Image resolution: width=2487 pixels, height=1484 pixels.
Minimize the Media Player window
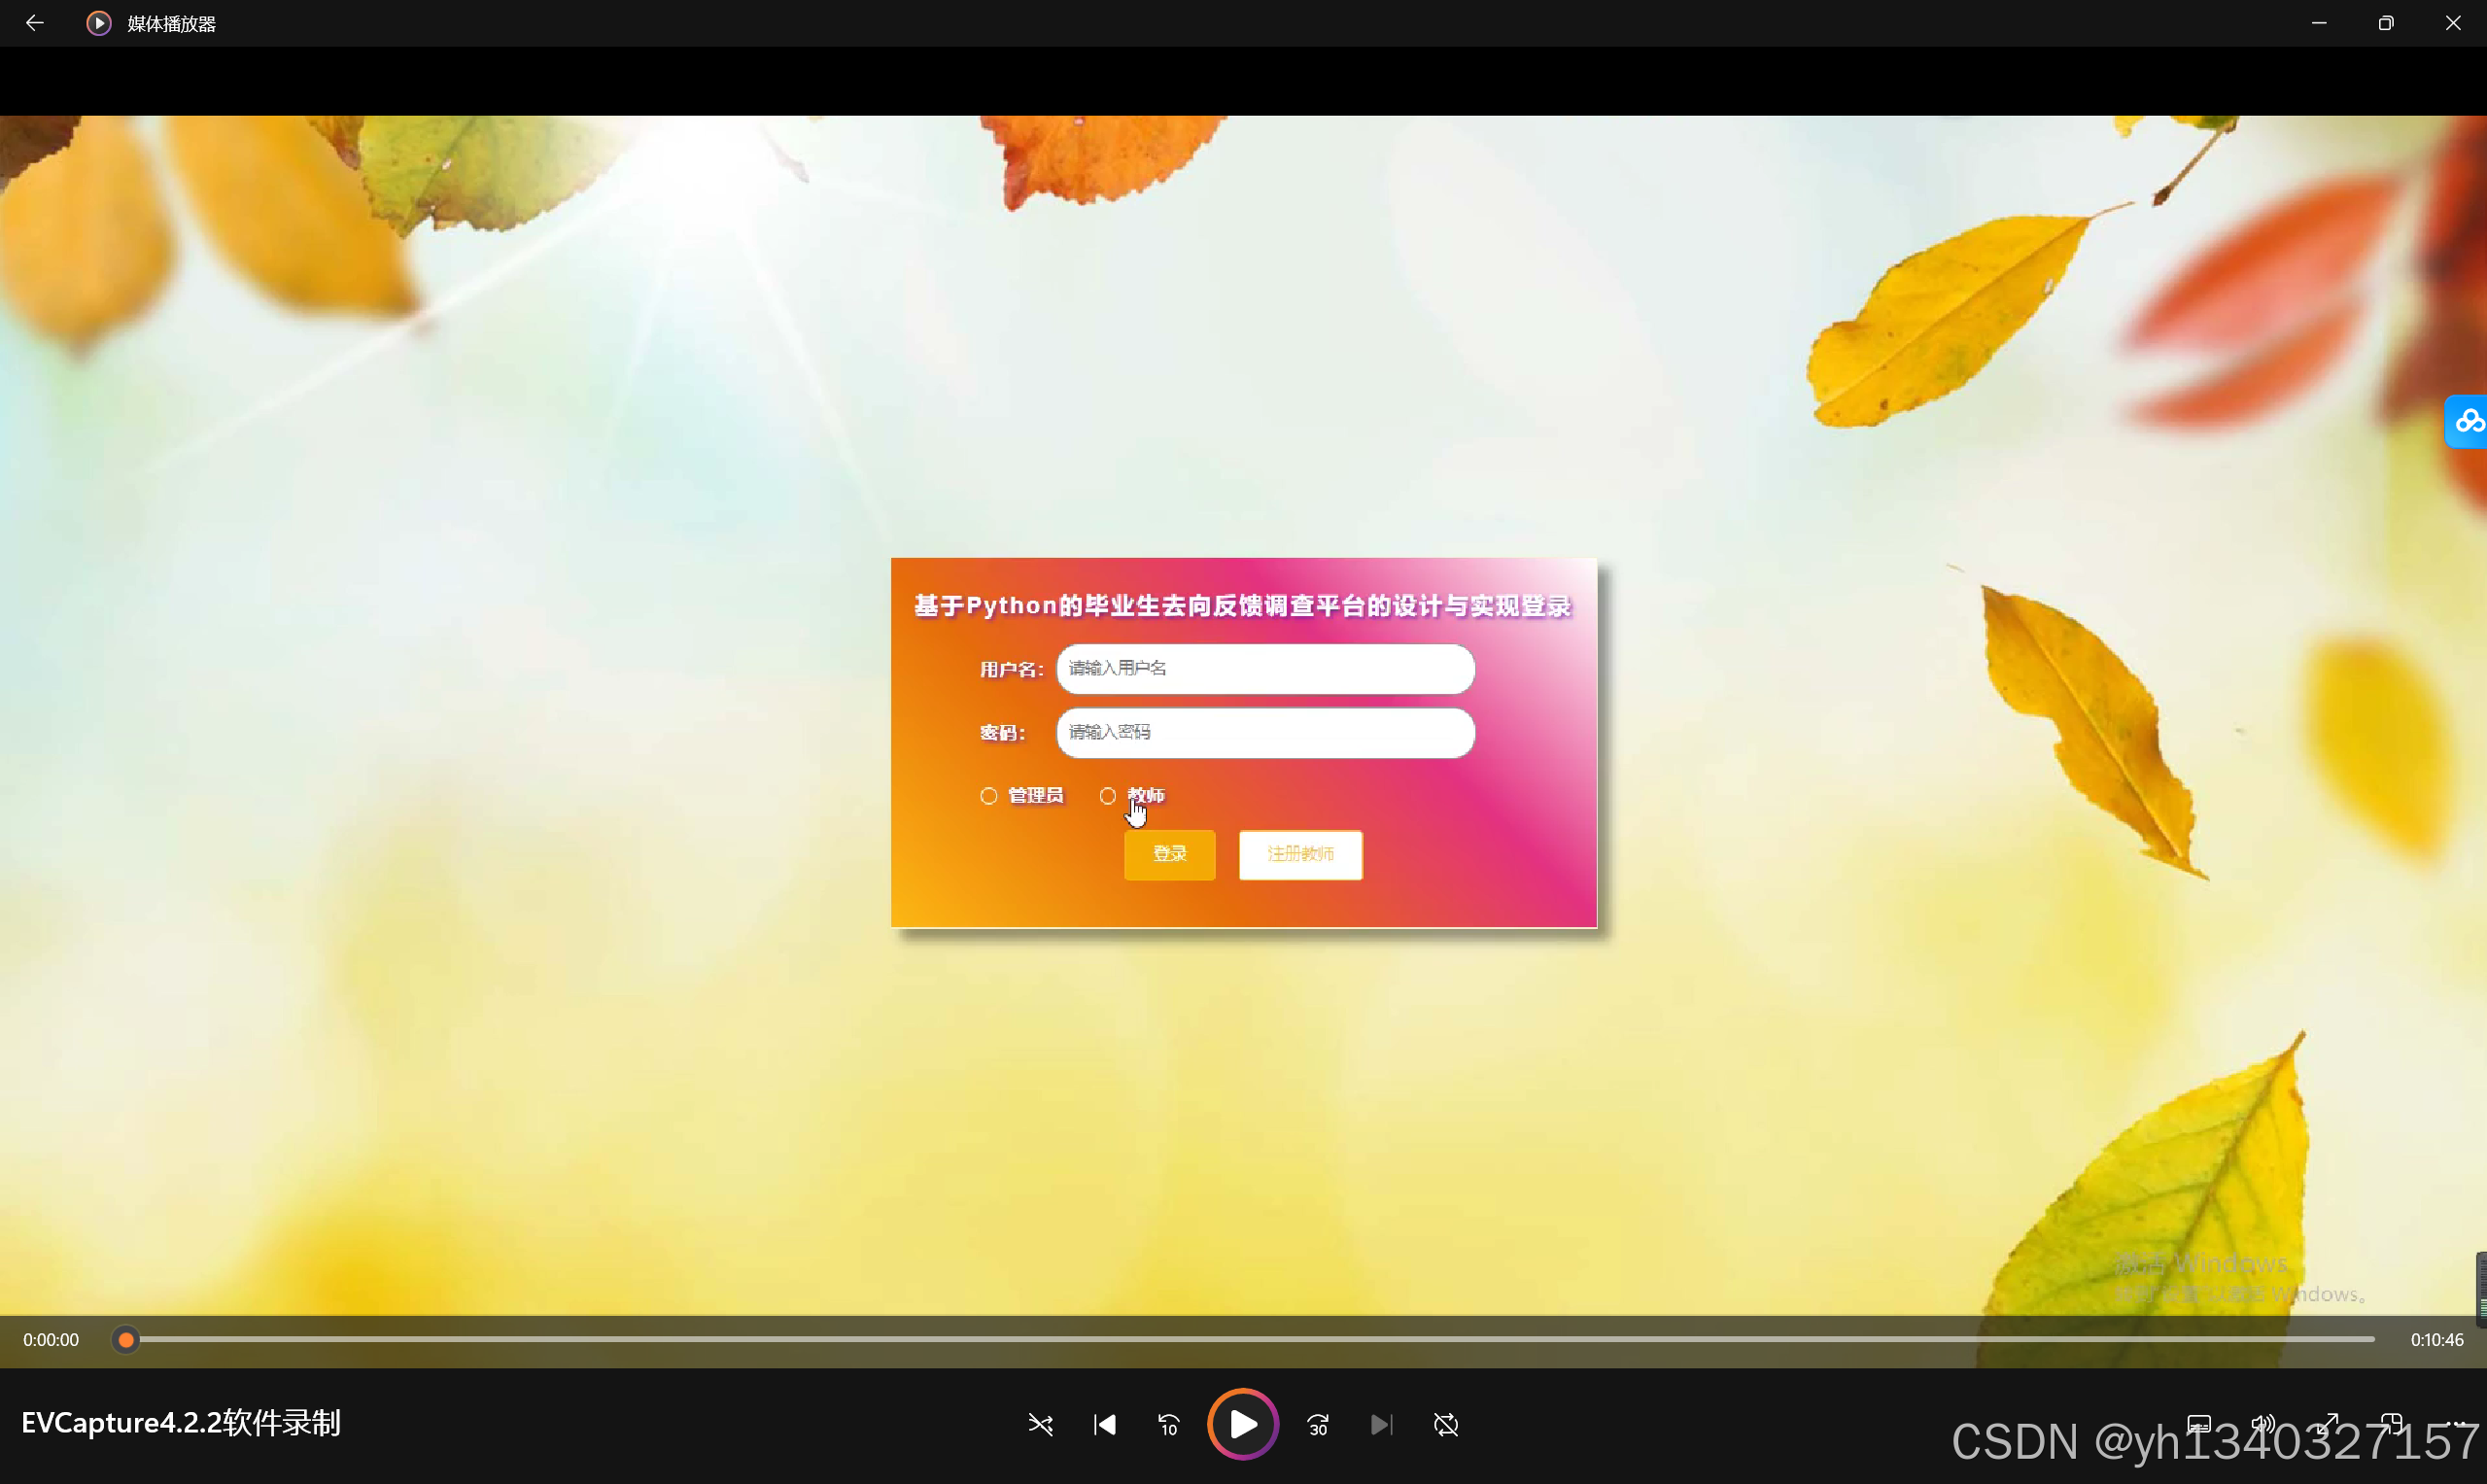[x=2319, y=23]
